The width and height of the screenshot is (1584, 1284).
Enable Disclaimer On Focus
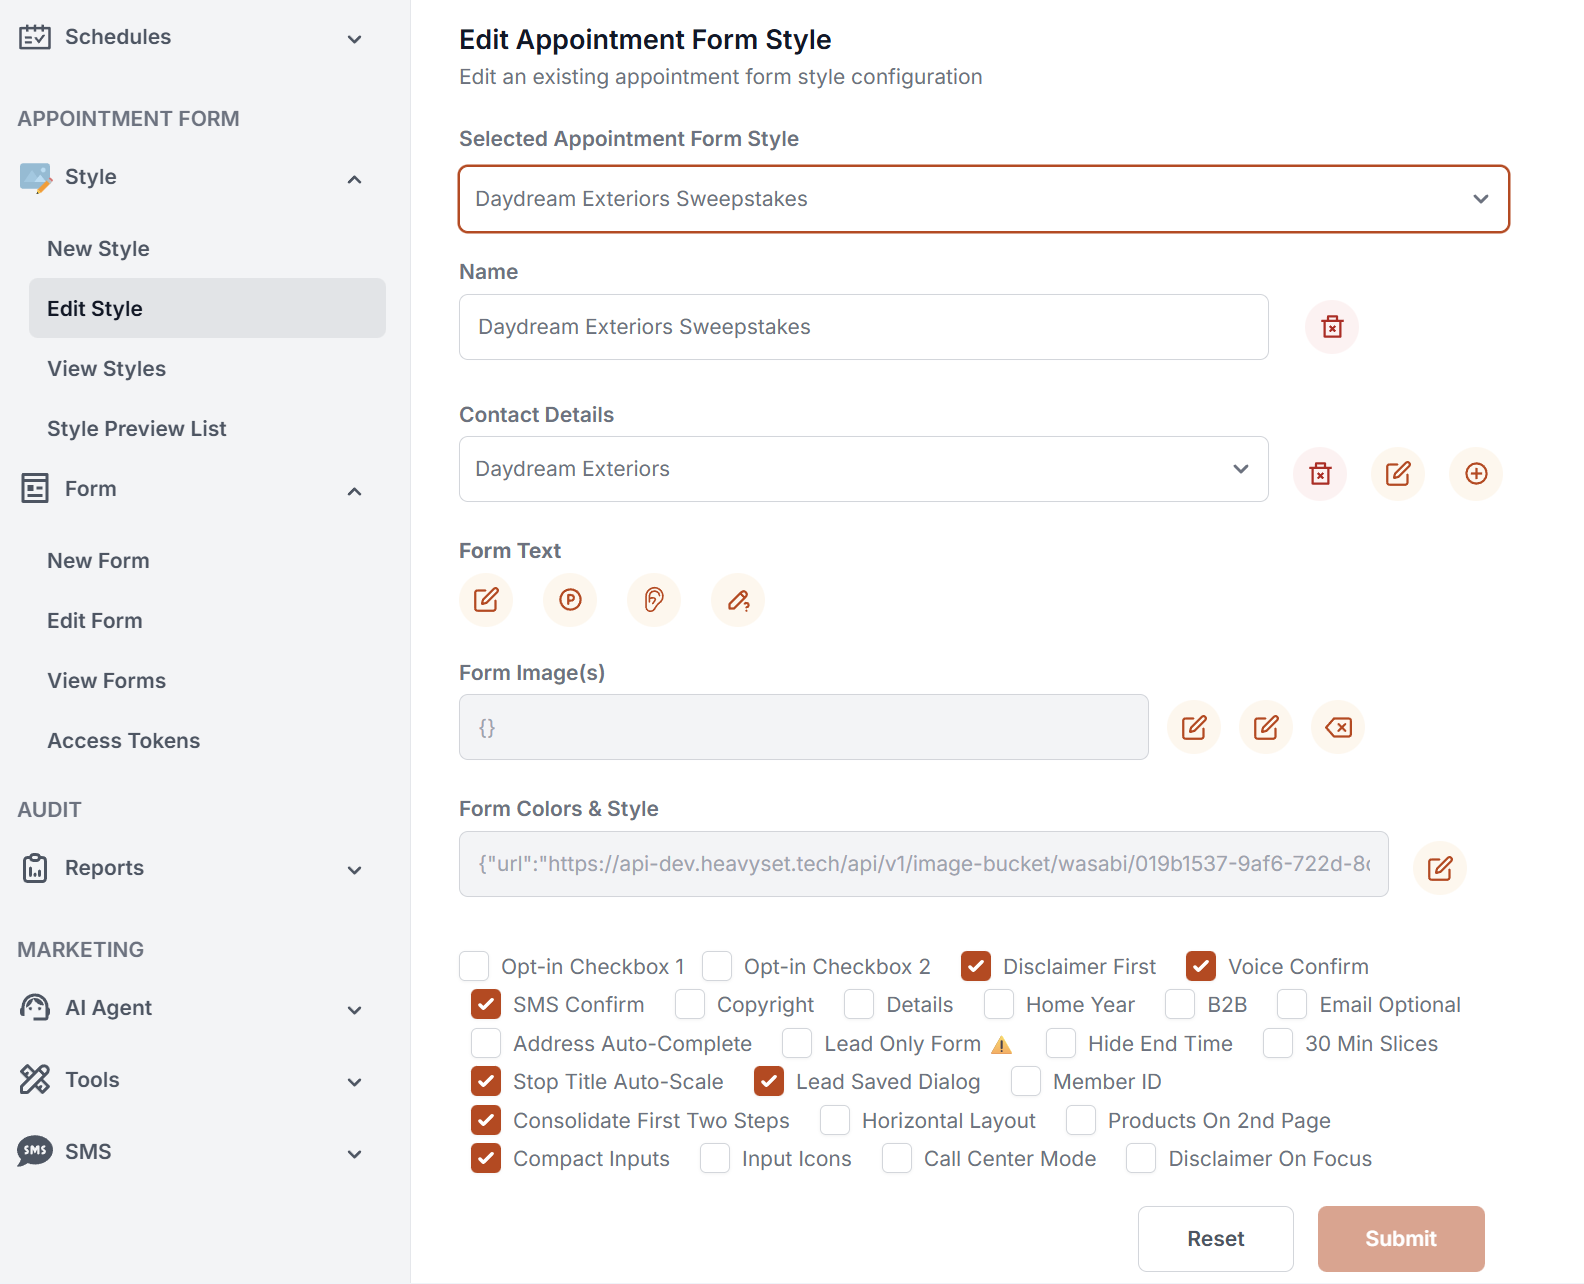1141,1158
